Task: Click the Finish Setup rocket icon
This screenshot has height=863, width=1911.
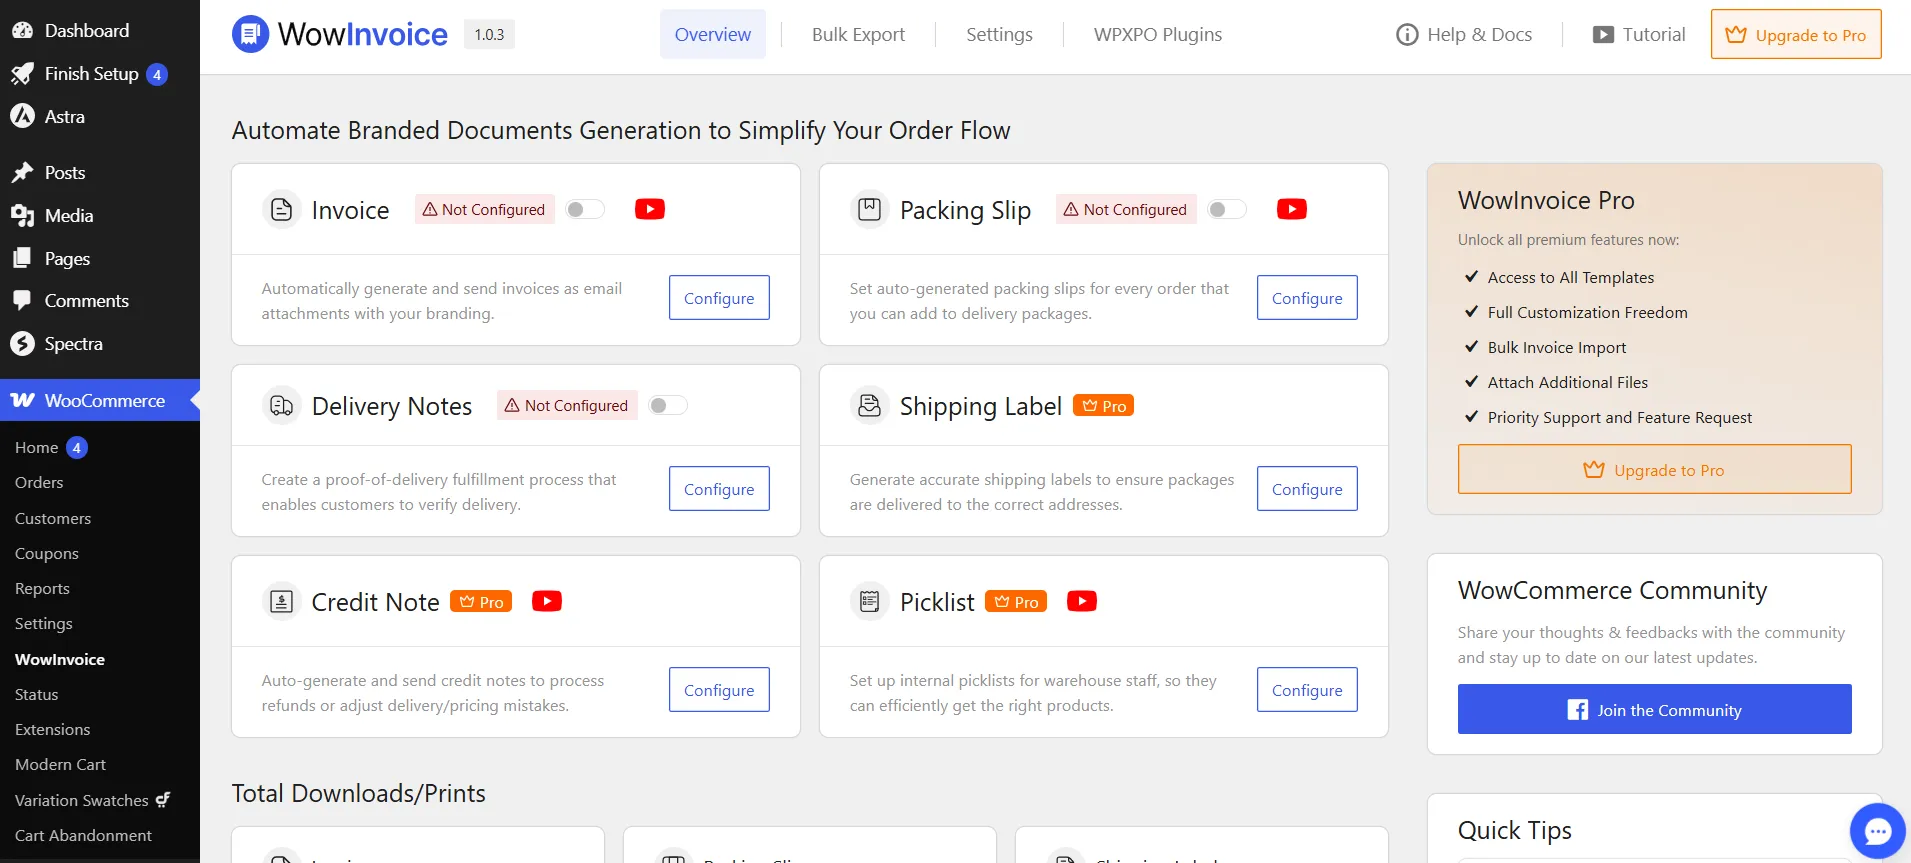Action: (x=22, y=74)
